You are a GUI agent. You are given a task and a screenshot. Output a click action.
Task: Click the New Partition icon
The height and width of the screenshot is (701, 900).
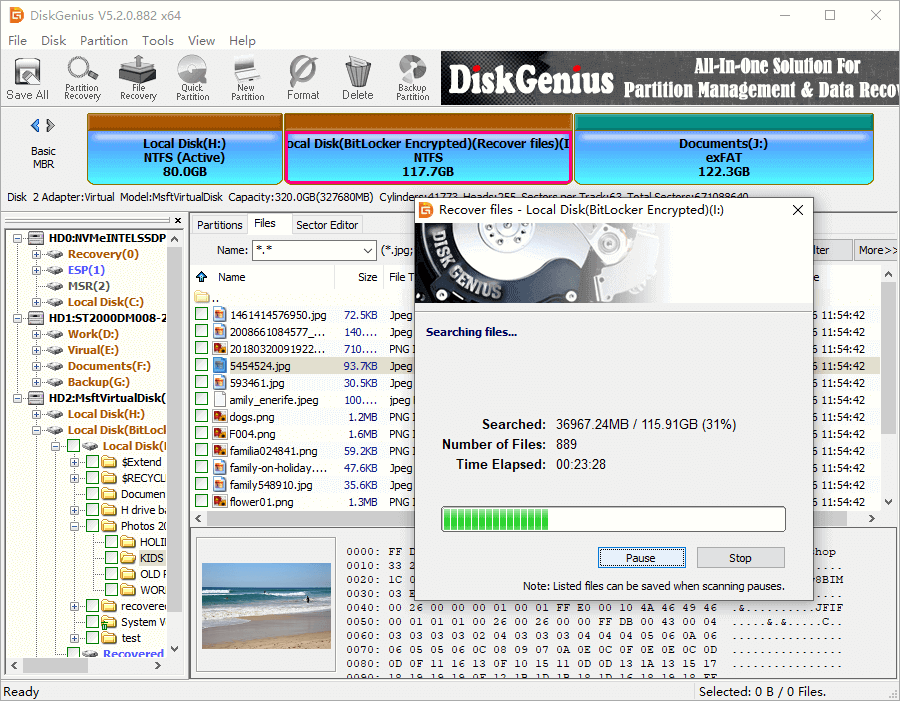tap(247, 78)
